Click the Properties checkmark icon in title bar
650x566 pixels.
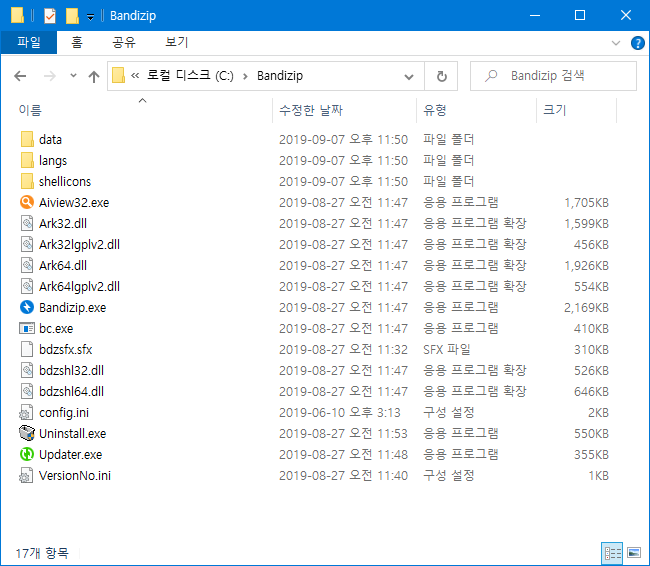pos(50,16)
